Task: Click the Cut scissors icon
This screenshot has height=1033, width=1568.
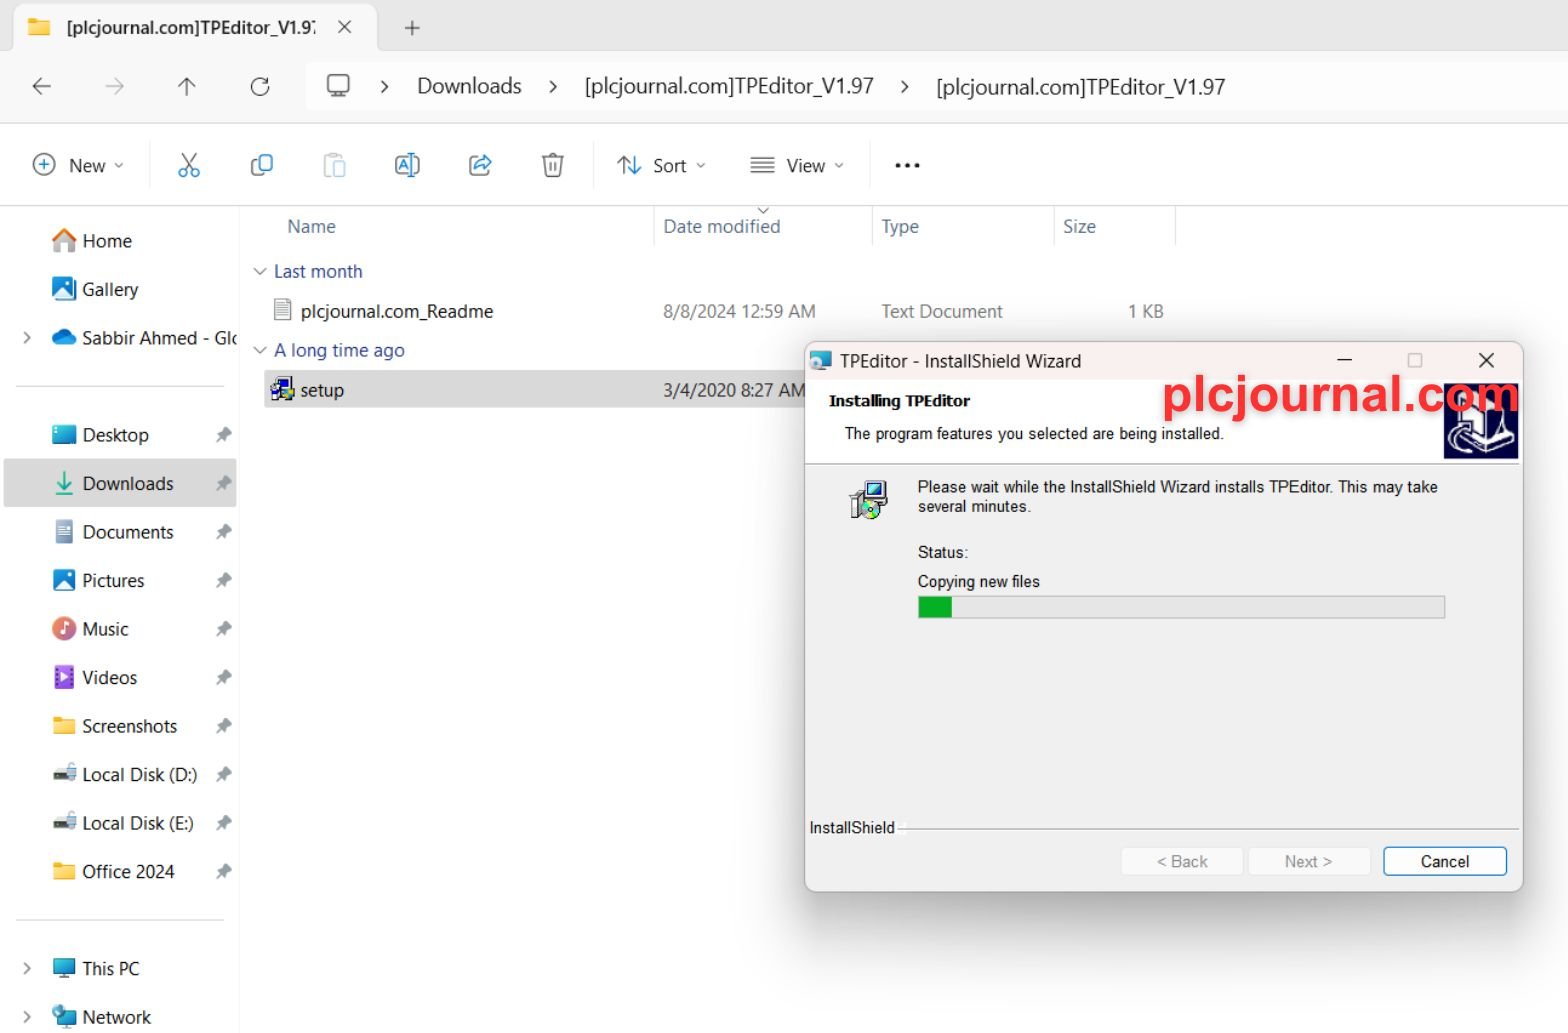Action: tap(188, 165)
